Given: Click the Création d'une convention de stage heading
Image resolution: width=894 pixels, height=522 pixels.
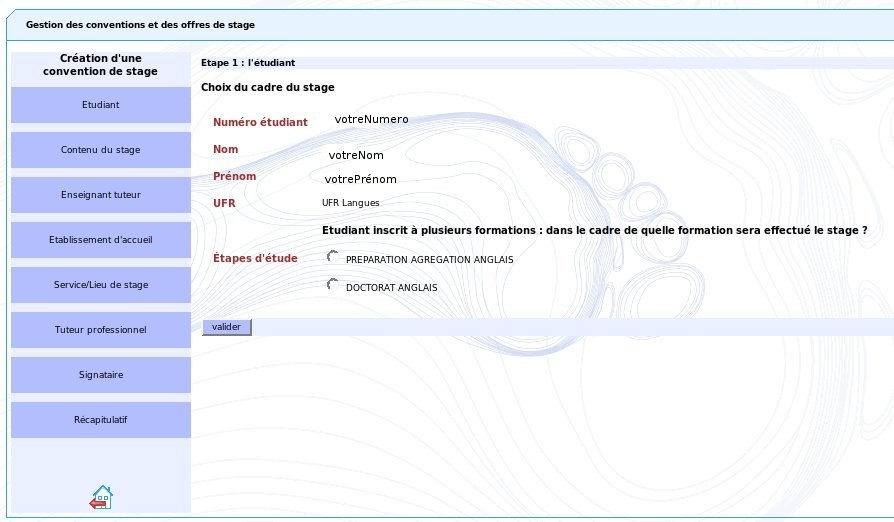Looking at the screenshot, I should click(x=101, y=65).
